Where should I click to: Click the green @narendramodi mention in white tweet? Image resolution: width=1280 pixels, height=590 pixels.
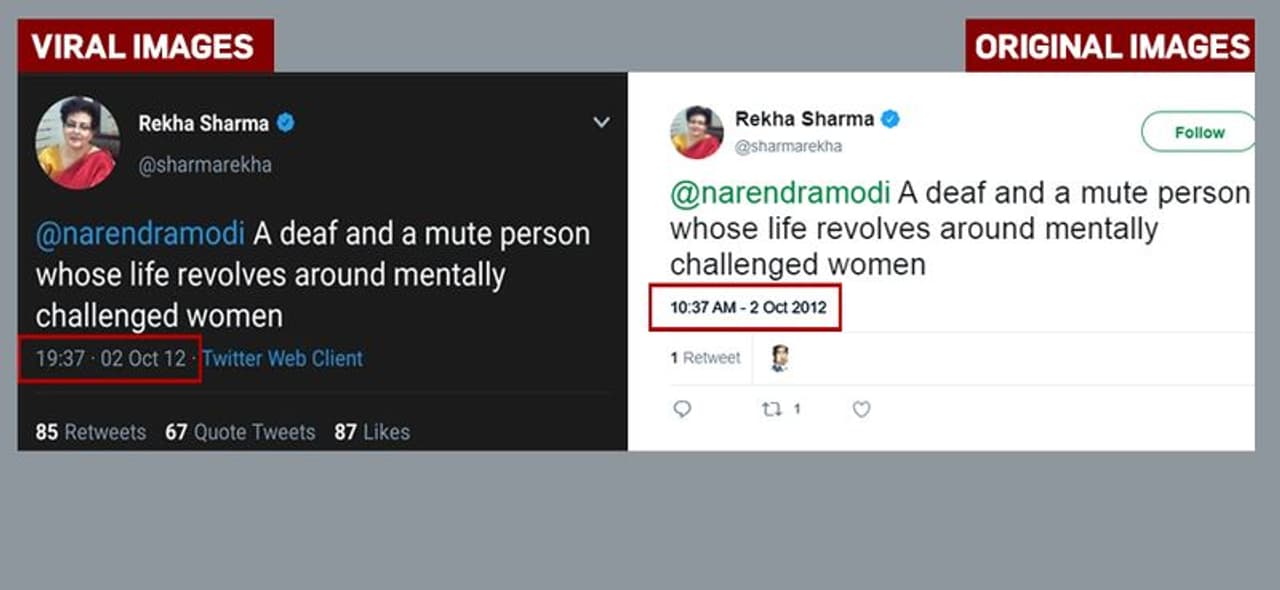coord(781,191)
